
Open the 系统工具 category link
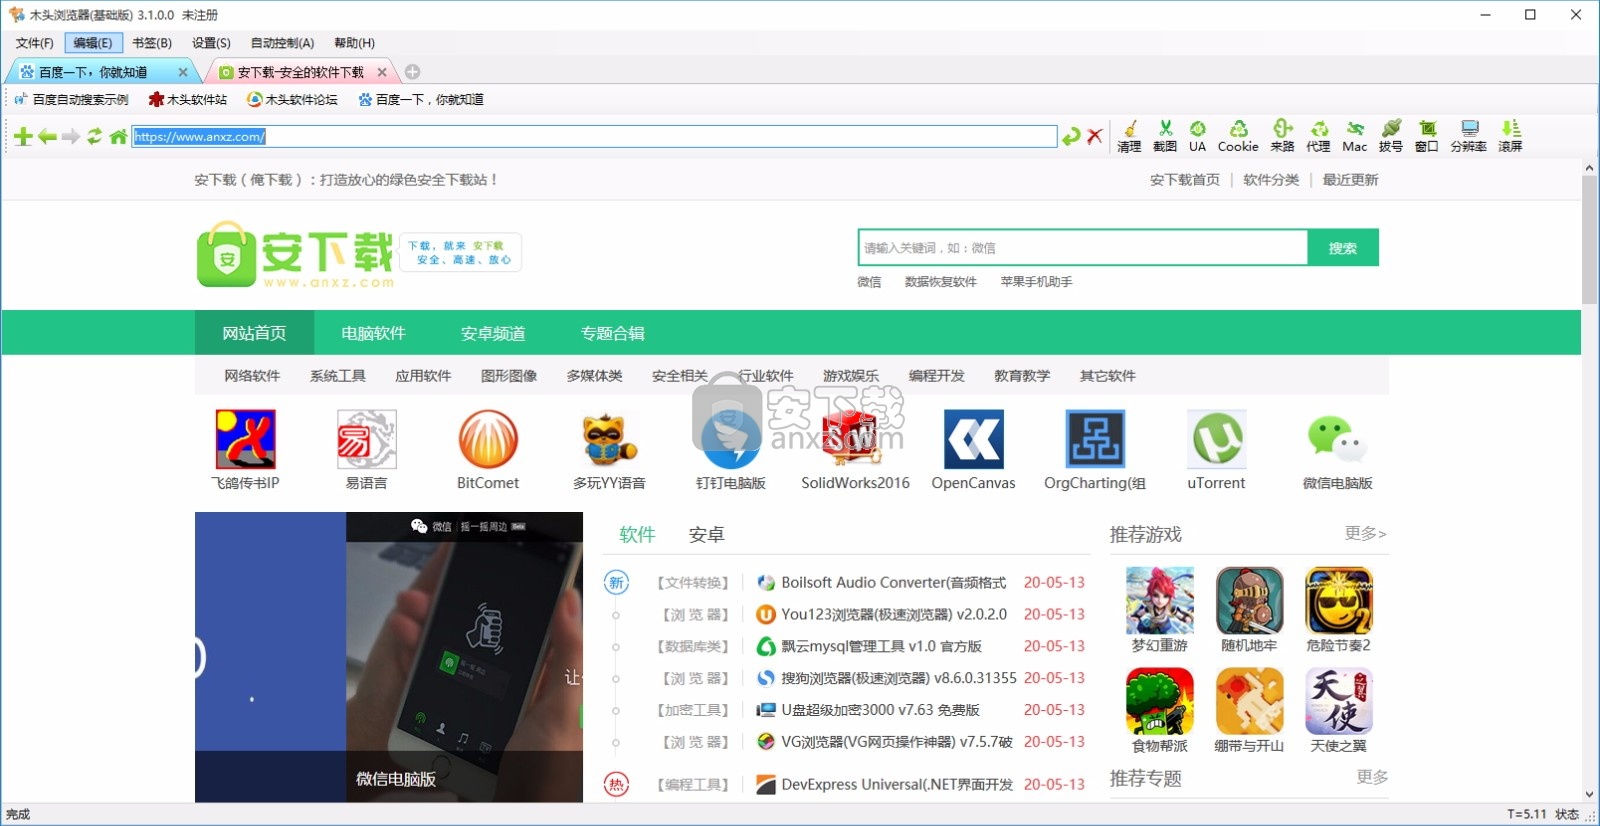tap(338, 376)
